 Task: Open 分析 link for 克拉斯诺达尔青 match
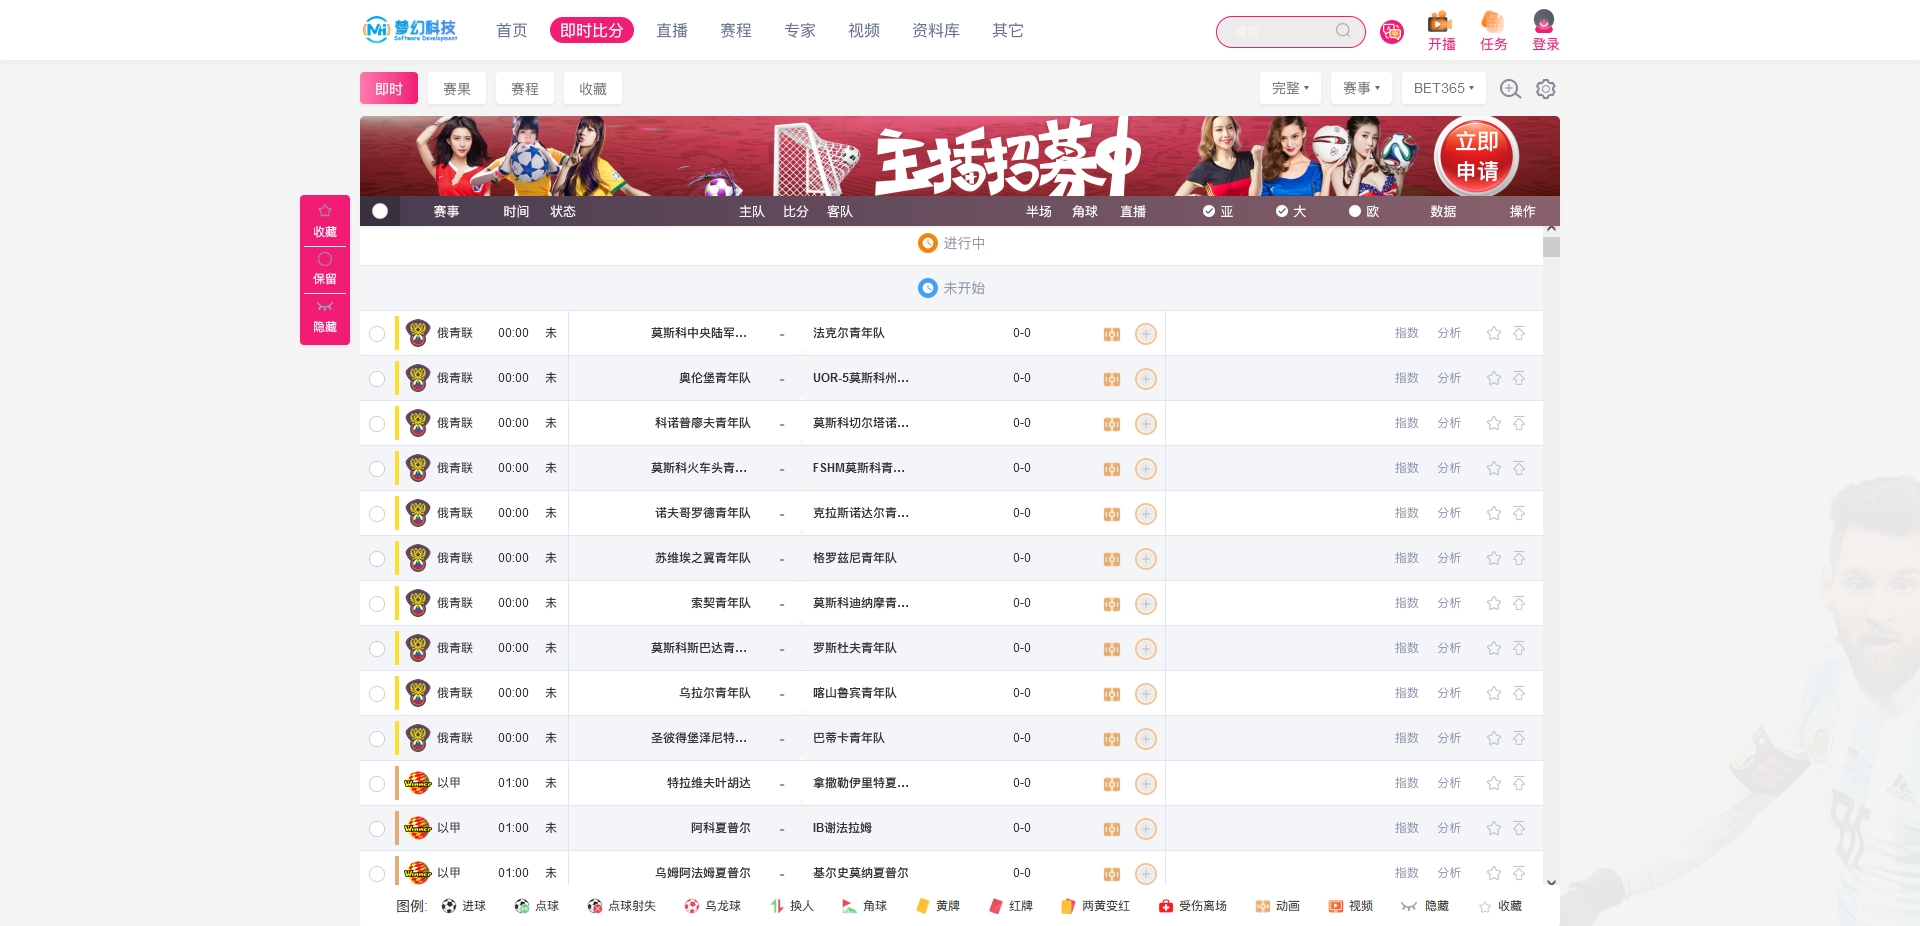click(x=1449, y=513)
